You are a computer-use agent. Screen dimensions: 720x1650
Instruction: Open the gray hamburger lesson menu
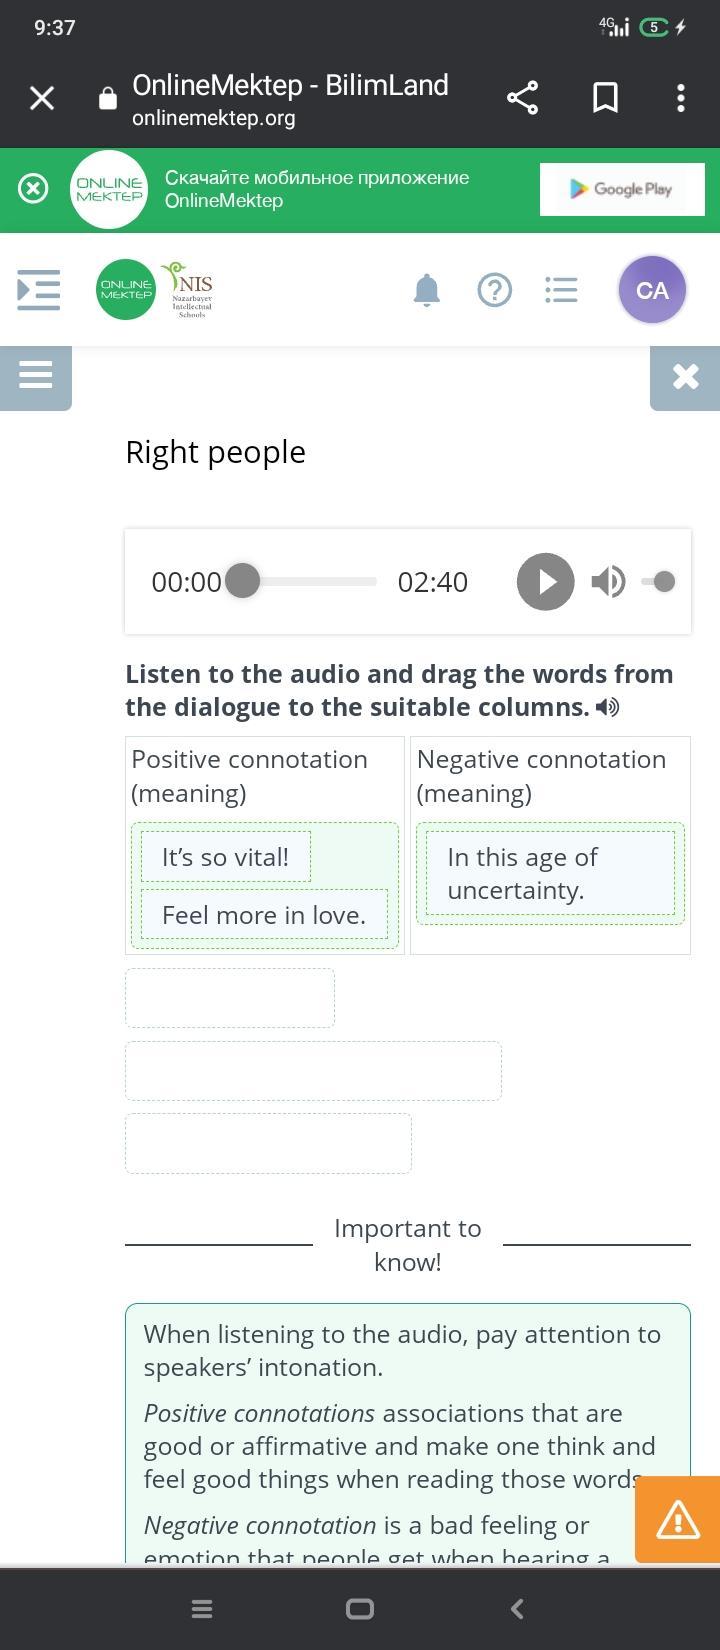[36, 377]
